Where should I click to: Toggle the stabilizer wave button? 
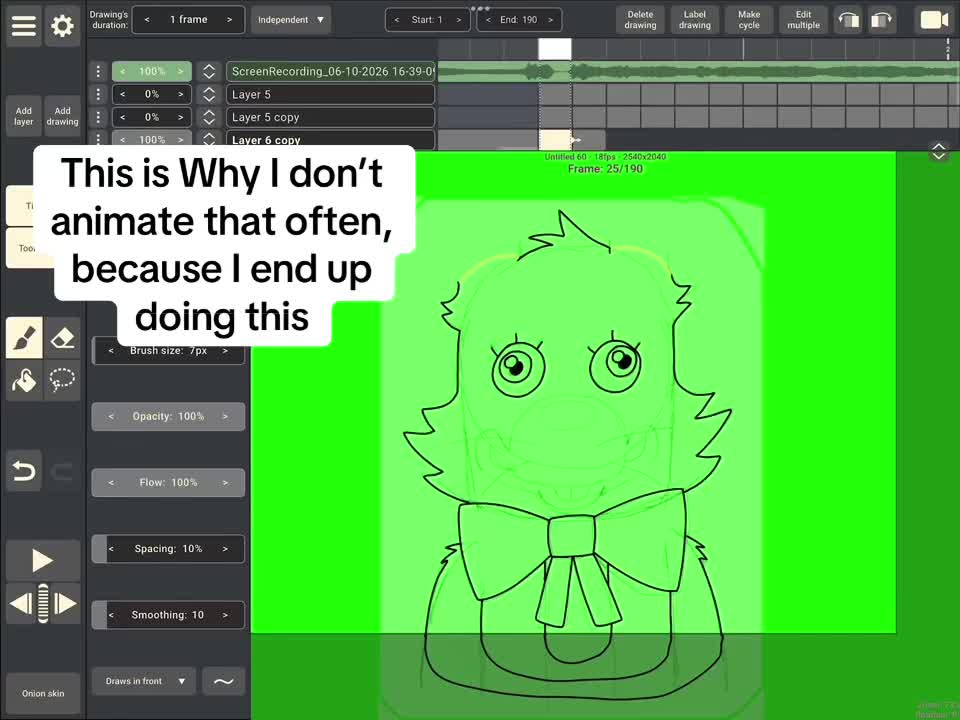(223, 681)
